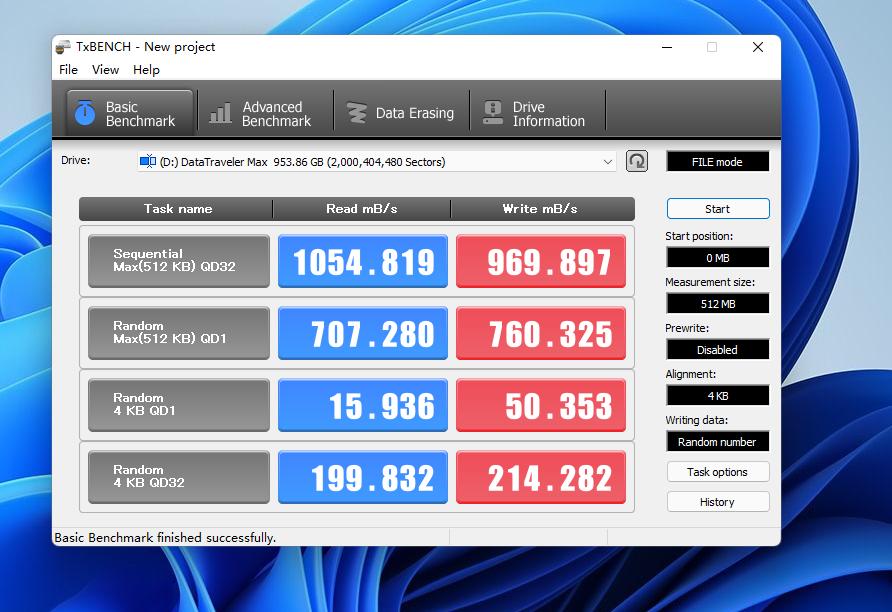Switch to the Data Erasing tab
This screenshot has height=612, width=892.
click(402, 113)
